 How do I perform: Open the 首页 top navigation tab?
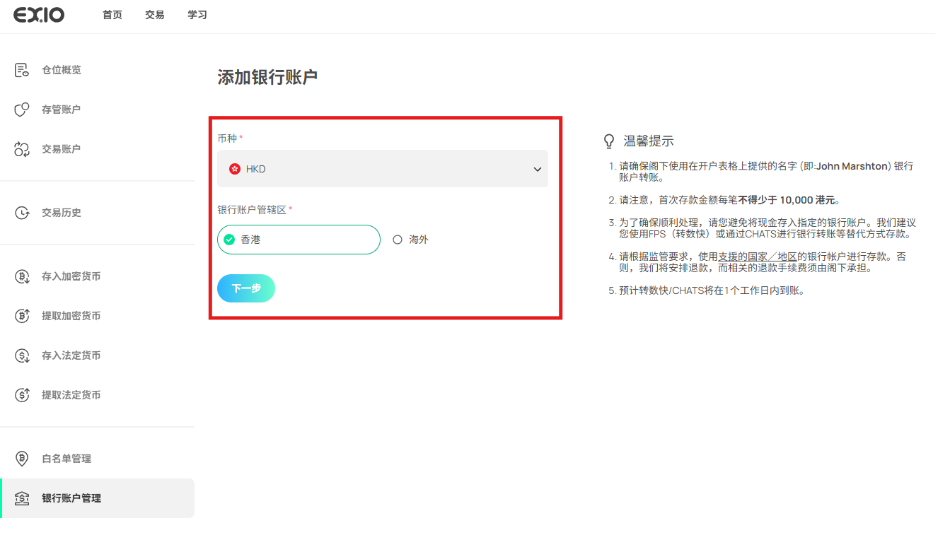[112, 16]
